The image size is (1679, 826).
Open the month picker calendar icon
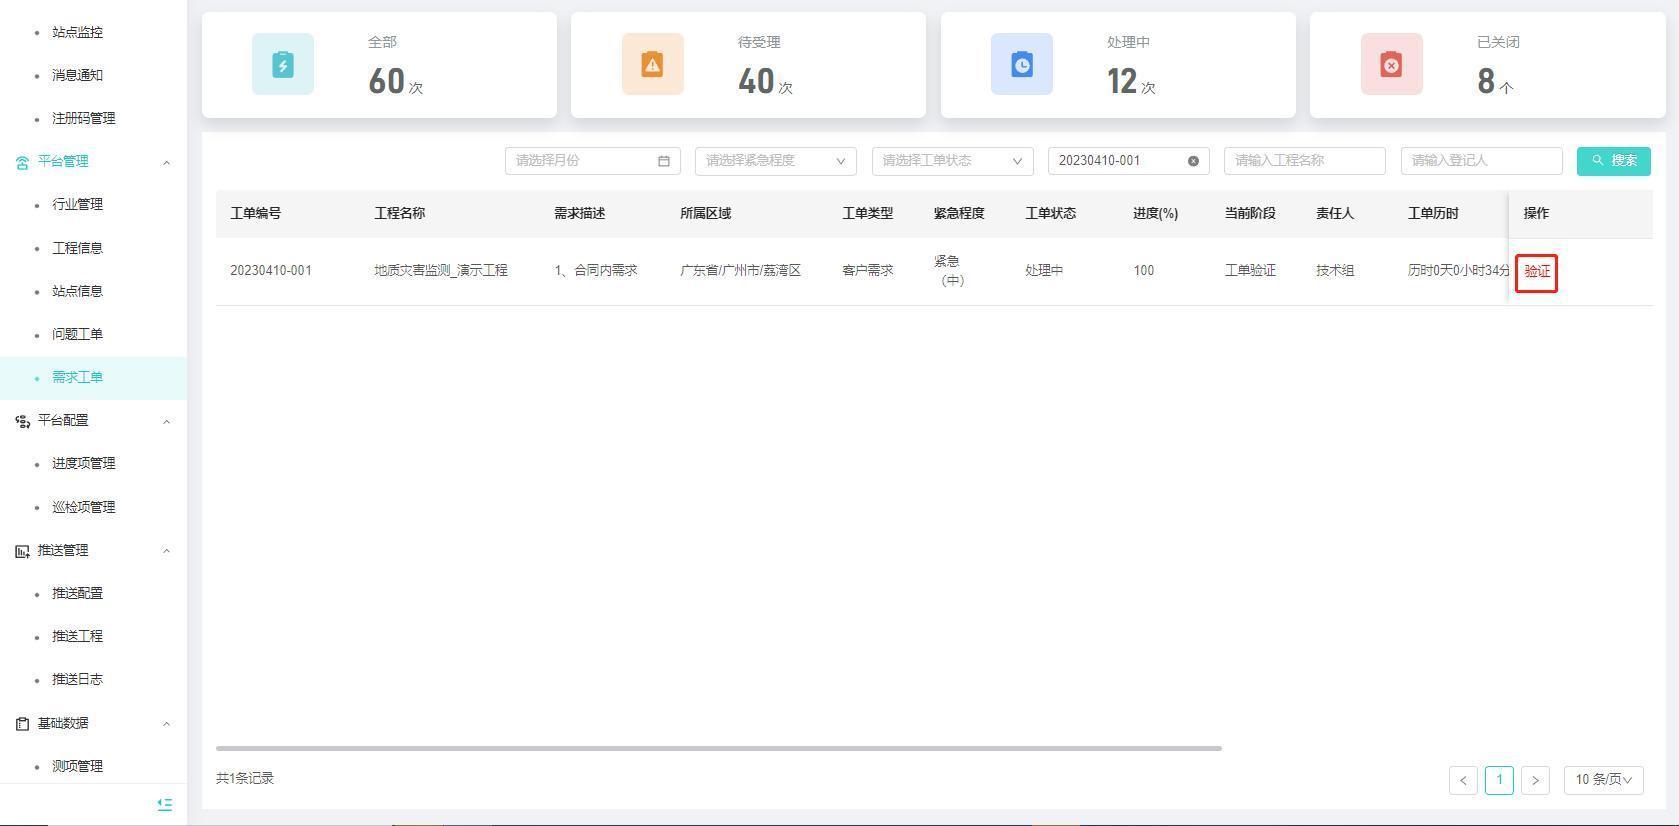[664, 161]
